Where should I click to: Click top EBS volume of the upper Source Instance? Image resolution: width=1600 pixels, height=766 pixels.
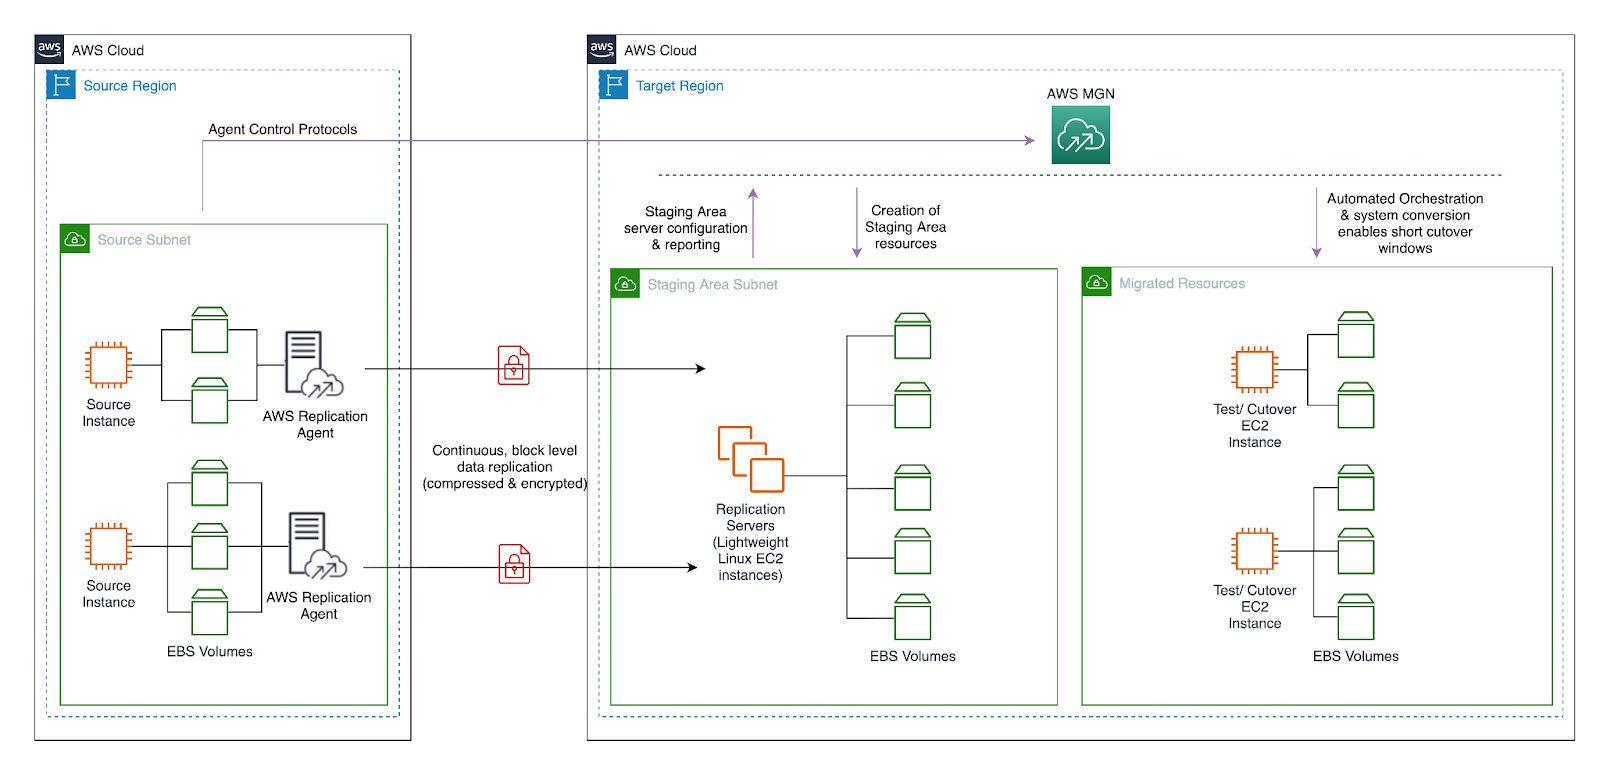tap(210, 330)
